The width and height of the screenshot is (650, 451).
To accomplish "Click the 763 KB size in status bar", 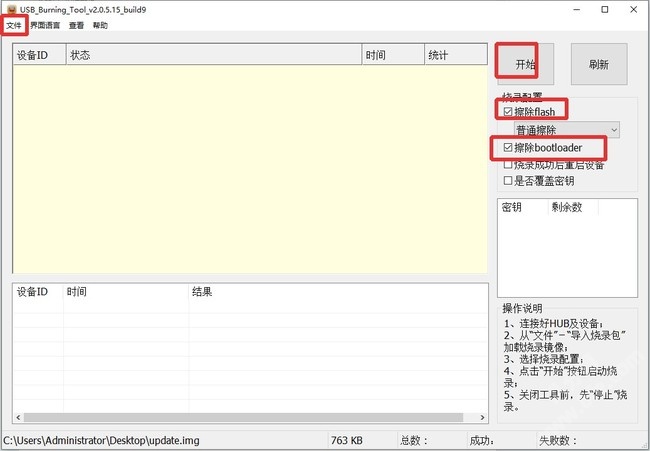I will [347, 440].
